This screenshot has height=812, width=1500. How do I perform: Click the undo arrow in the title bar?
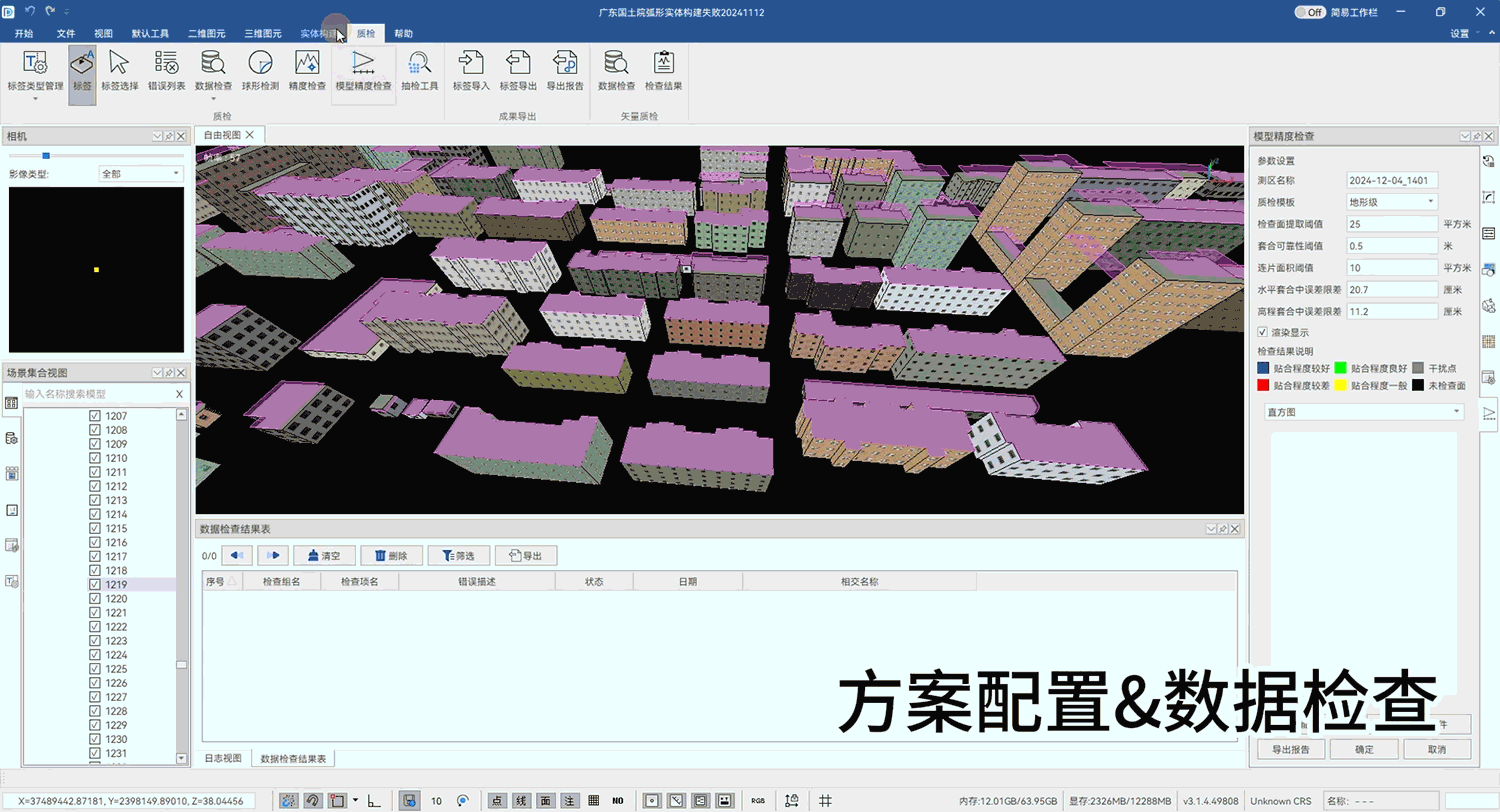coord(30,11)
